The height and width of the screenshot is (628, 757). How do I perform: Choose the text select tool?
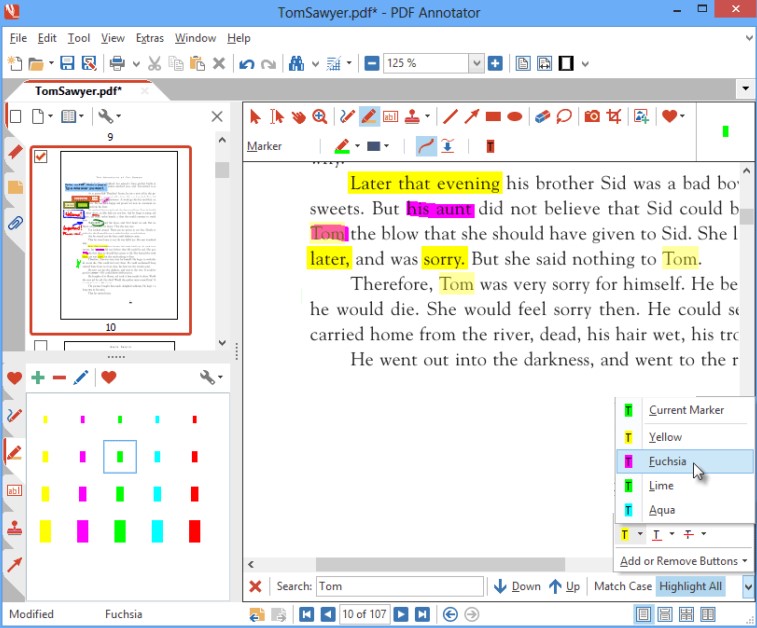(277, 117)
